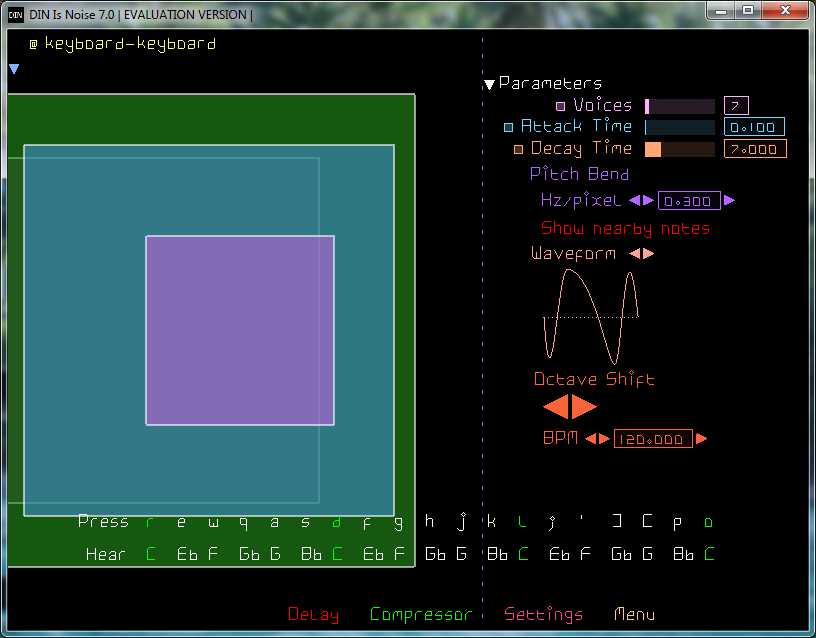Select previous waveform with left arrow
816x638 pixels.
pyautogui.click(x=634, y=254)
